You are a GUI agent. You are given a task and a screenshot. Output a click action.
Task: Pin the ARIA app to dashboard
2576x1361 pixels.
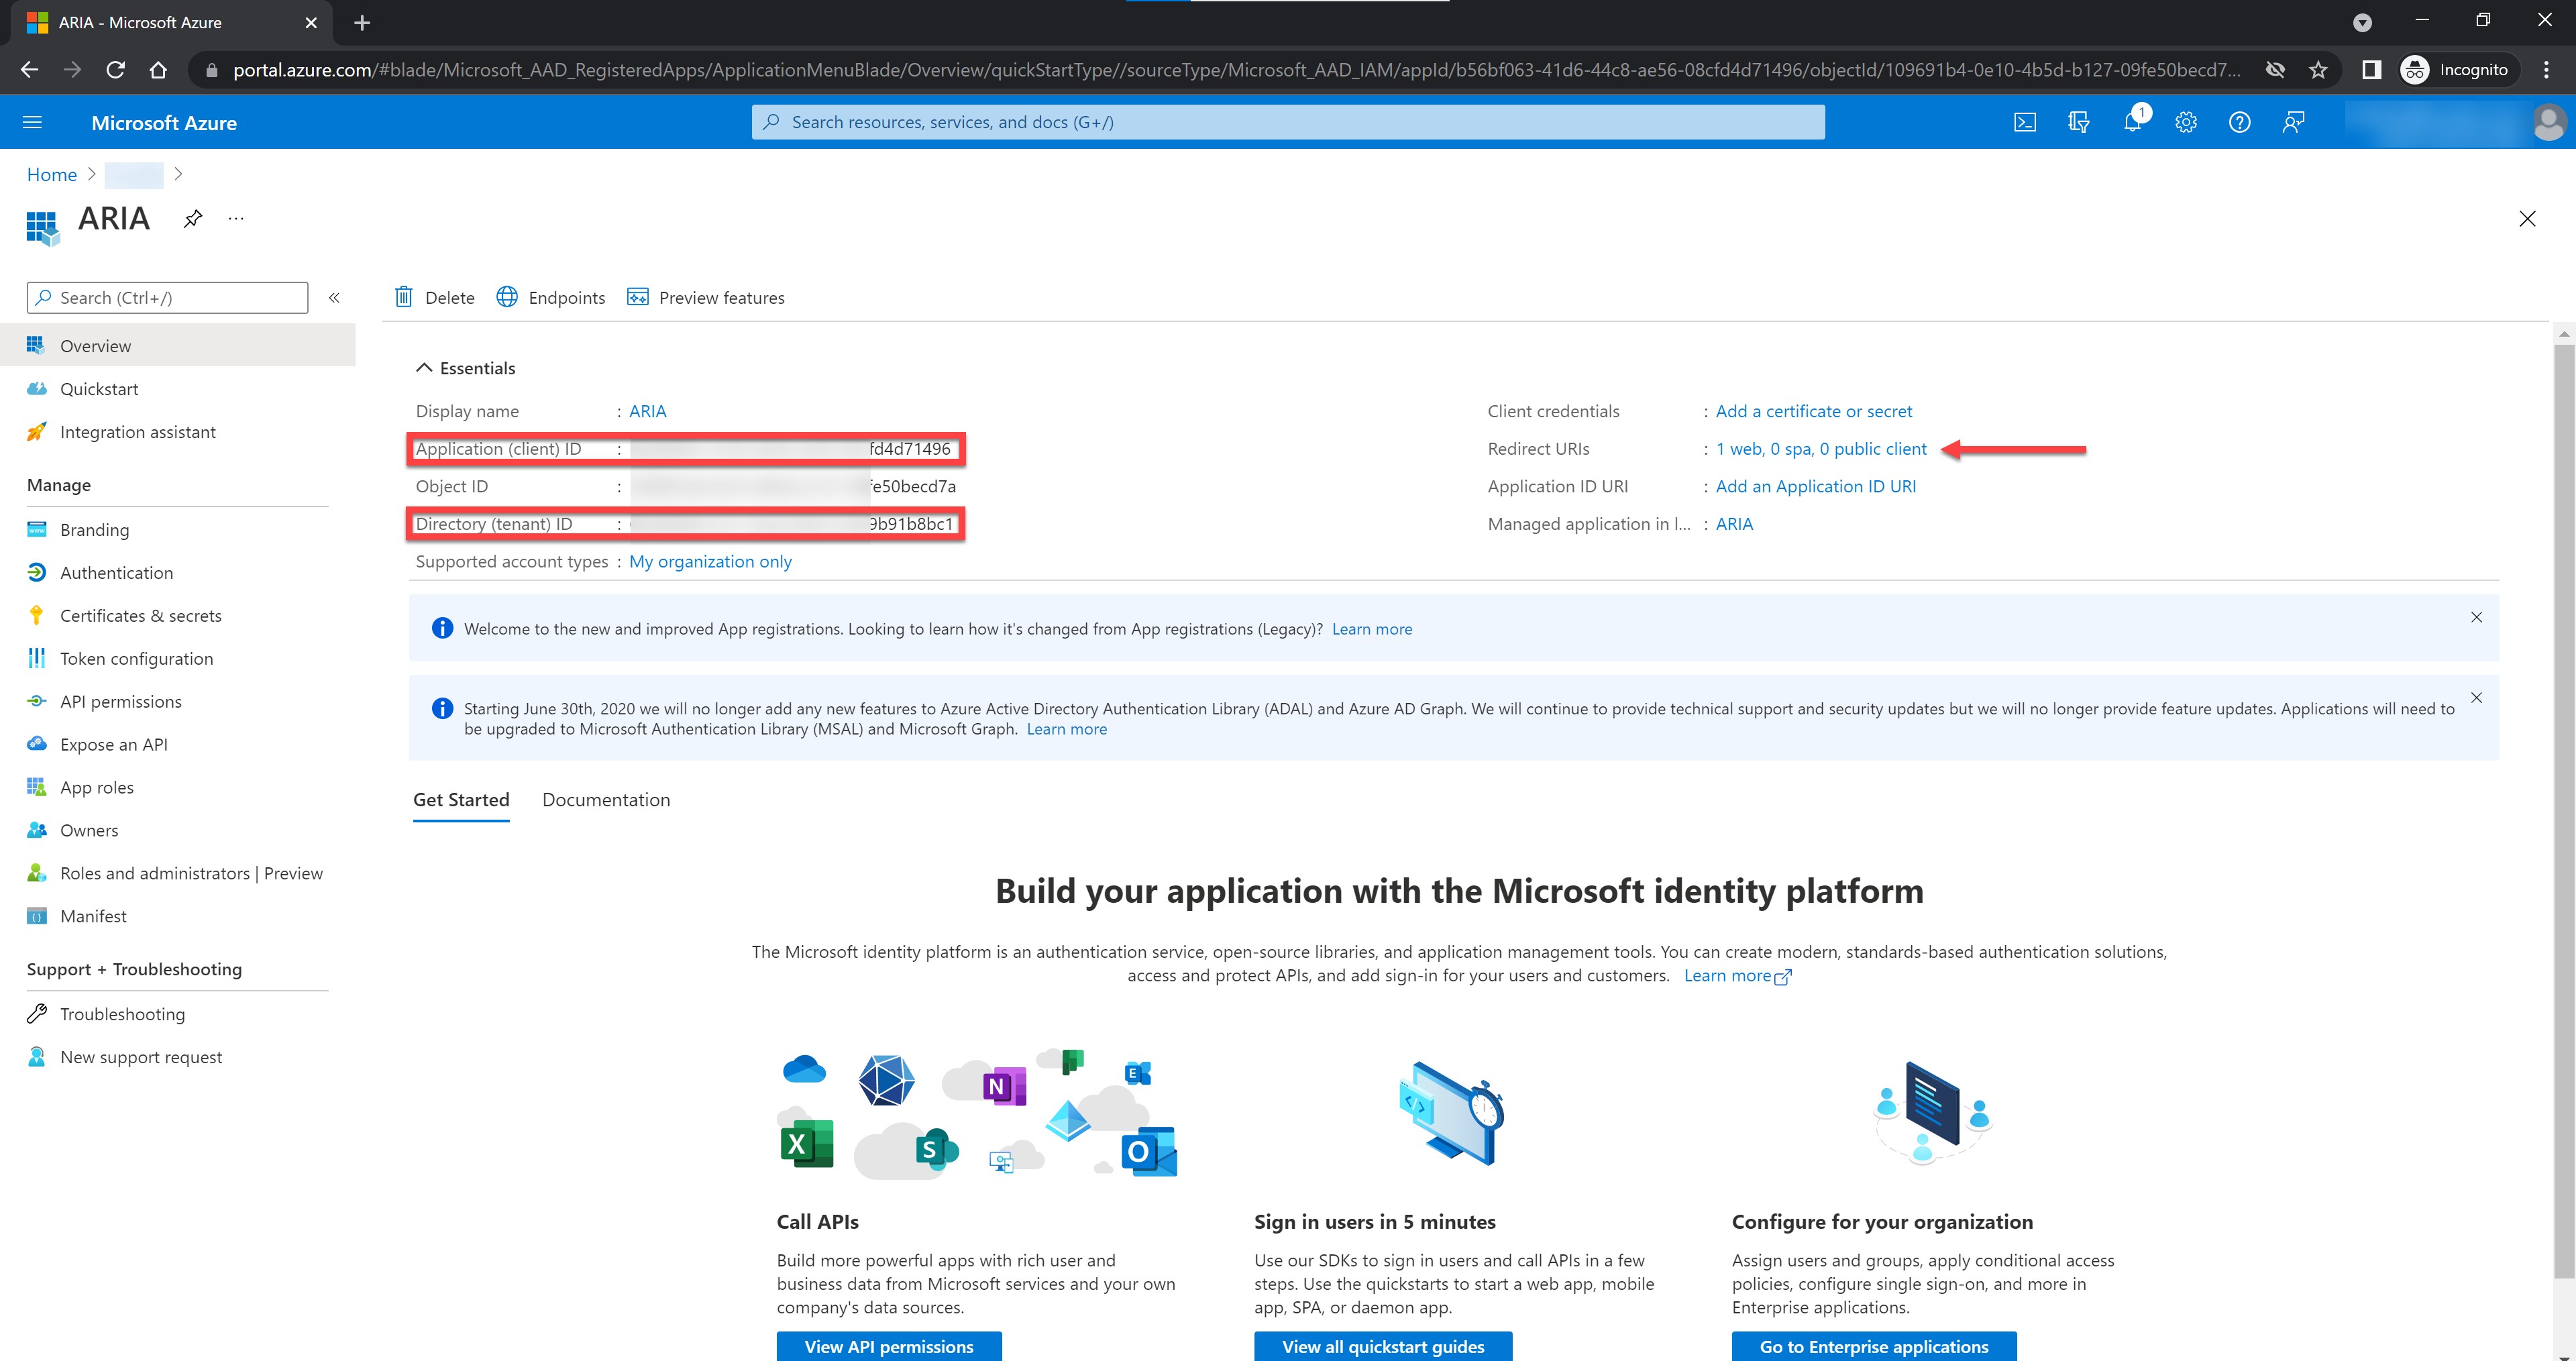tap(193, 218)
